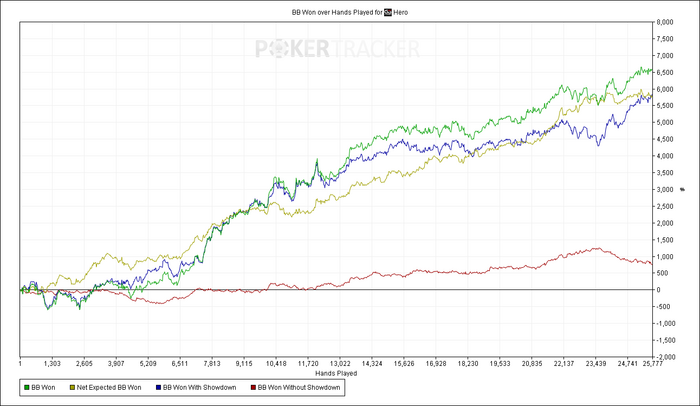700x406 pixels.
Task: Click the Hero player icon in title
Action: 388,13
